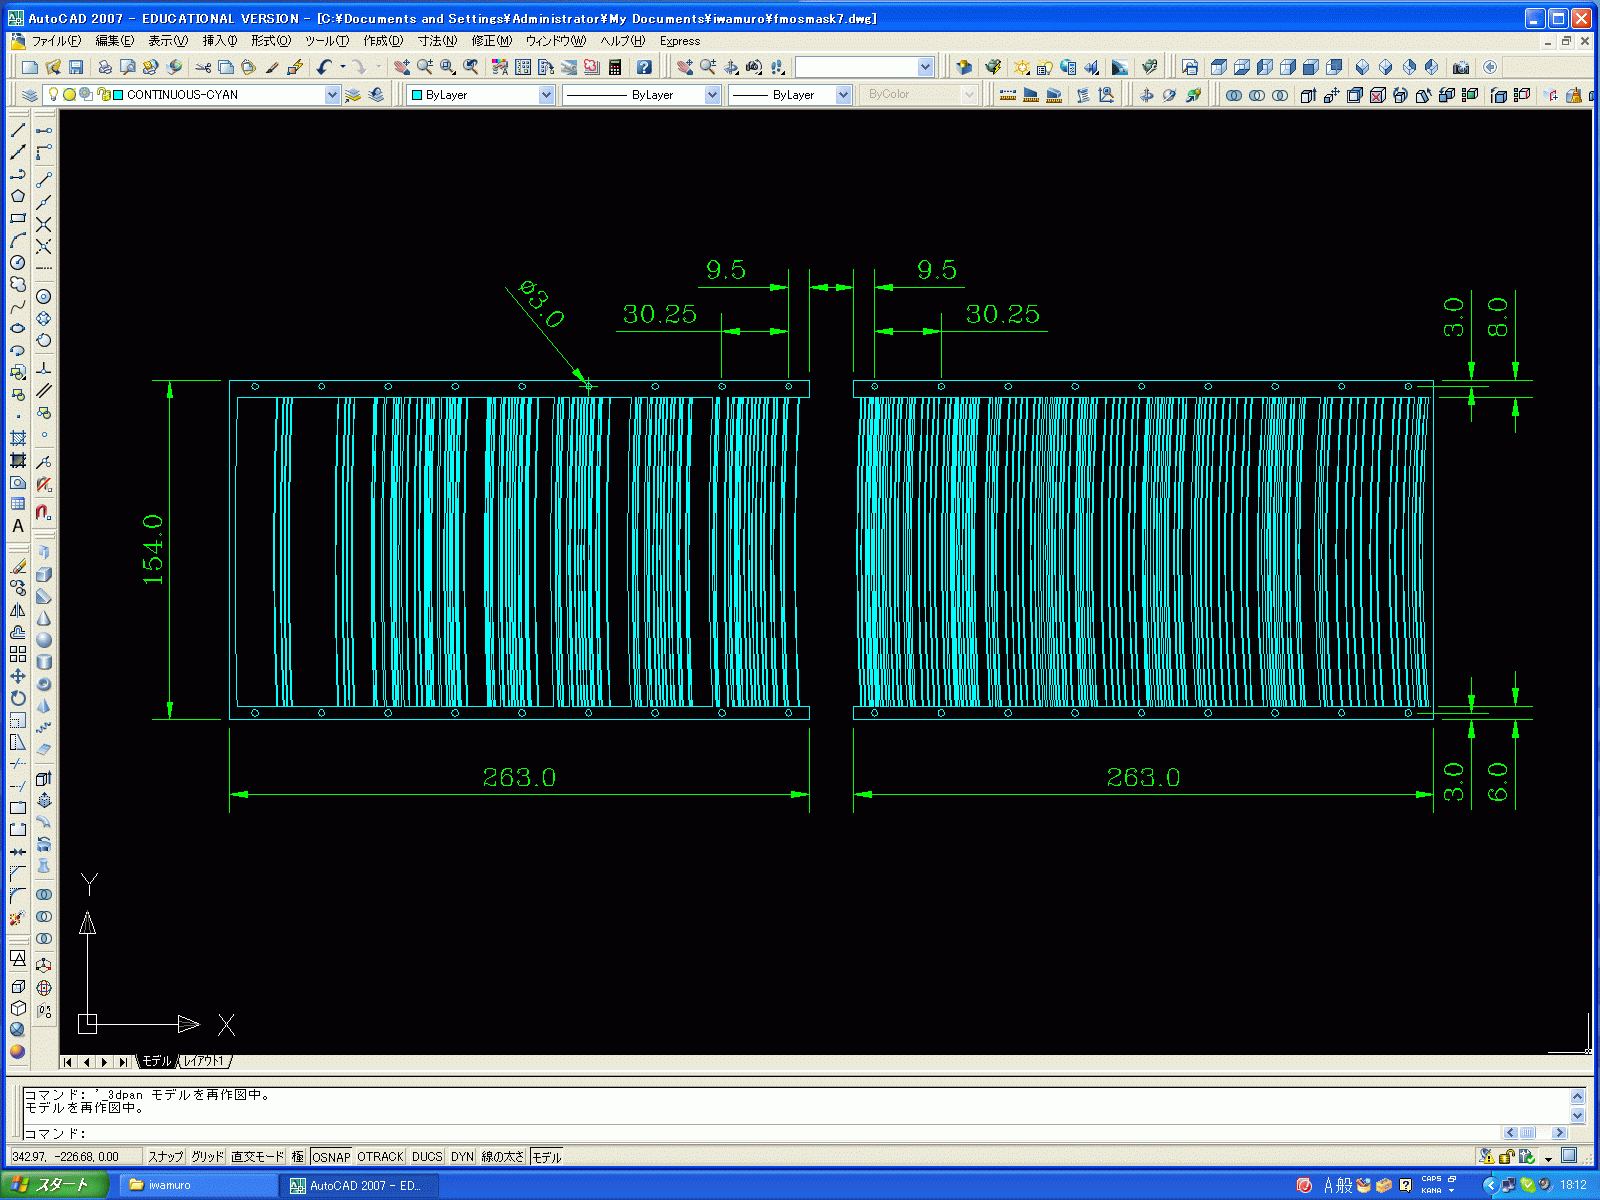Select the Polygon tool in Draw toolbar
The width and height of the screenshot is (1600, 1200).
pyautogui.click(x=18, y=196)
